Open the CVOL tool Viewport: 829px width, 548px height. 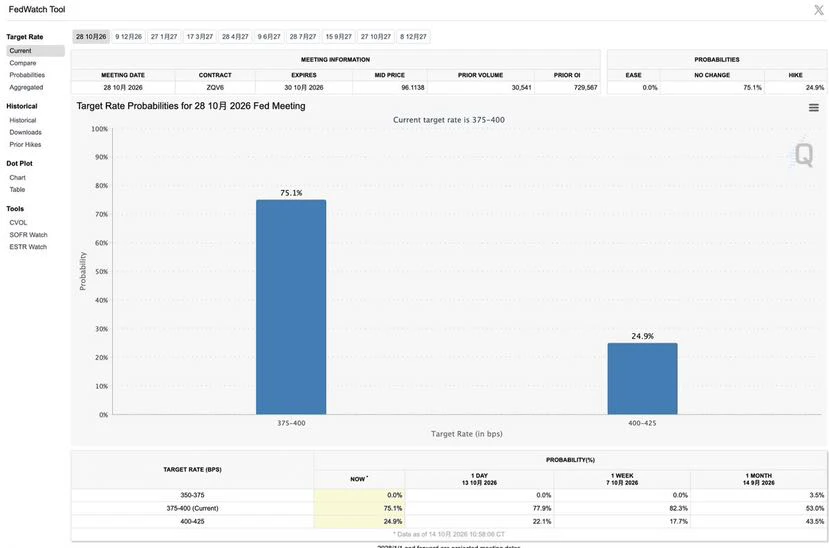(x=18, y=222)
